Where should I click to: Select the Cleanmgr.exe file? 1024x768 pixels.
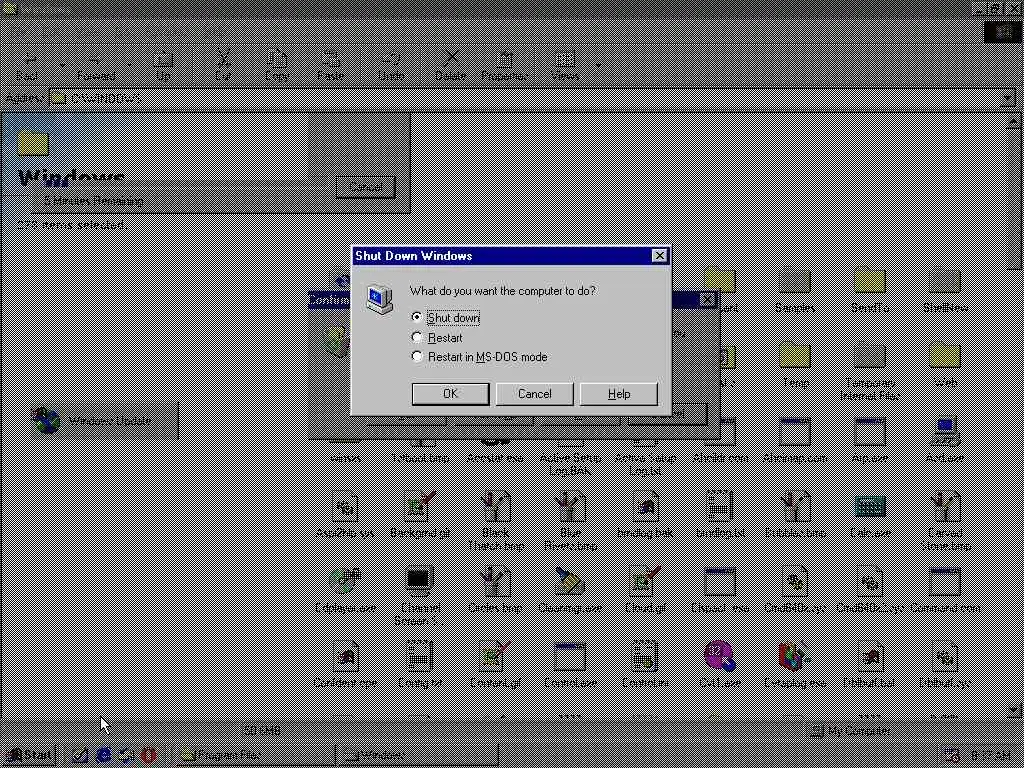coord(570,591)
